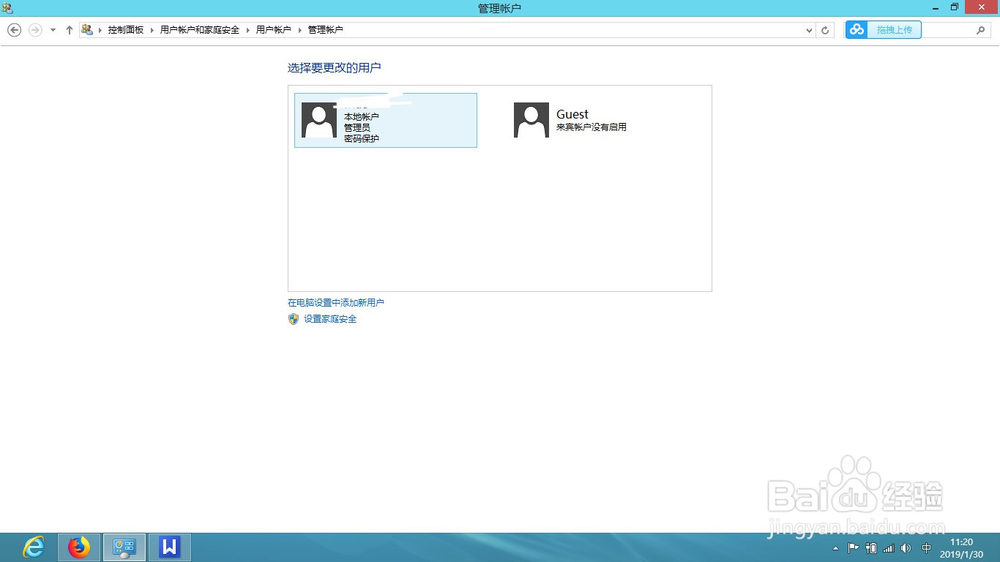This screenshot has width=1000, height=562.
Task: Restore down the 管理帐户 window
Action: pos(954,8)
